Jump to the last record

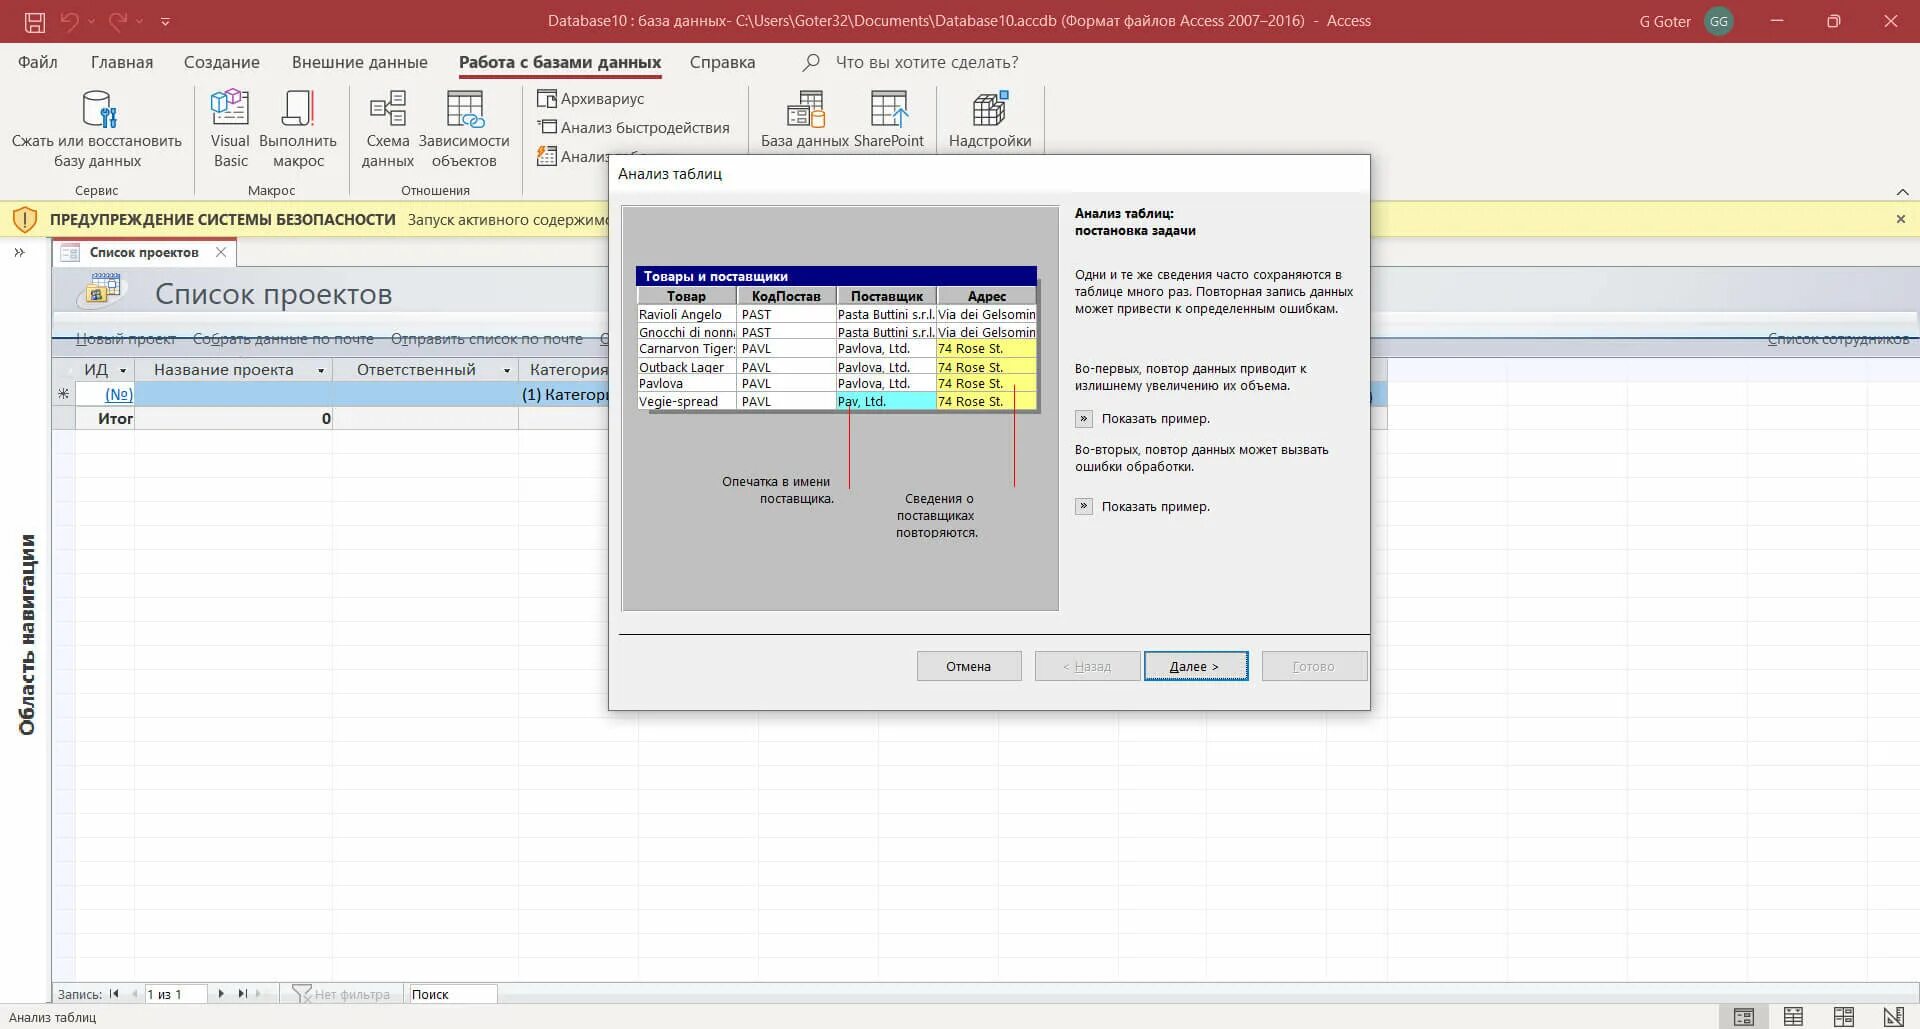click(242, 994)
